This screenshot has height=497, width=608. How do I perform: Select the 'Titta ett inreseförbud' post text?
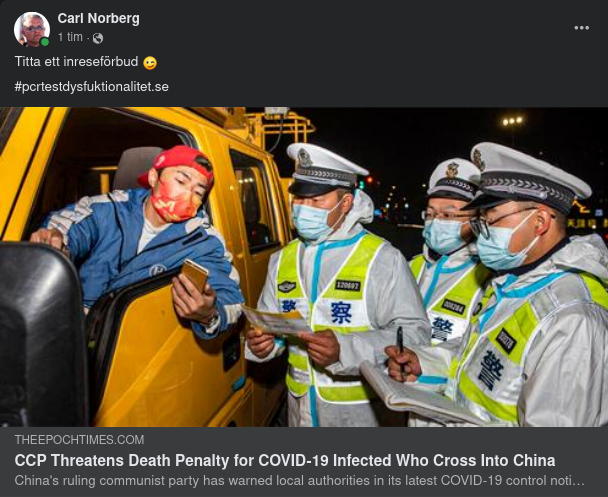click(76, 62)
